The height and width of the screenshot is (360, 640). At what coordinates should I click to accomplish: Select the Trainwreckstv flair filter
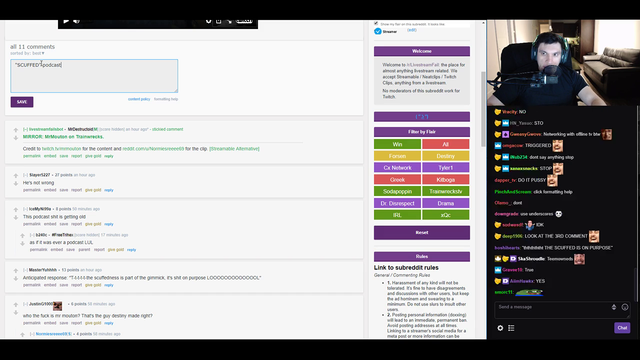[x=446, y=191]
